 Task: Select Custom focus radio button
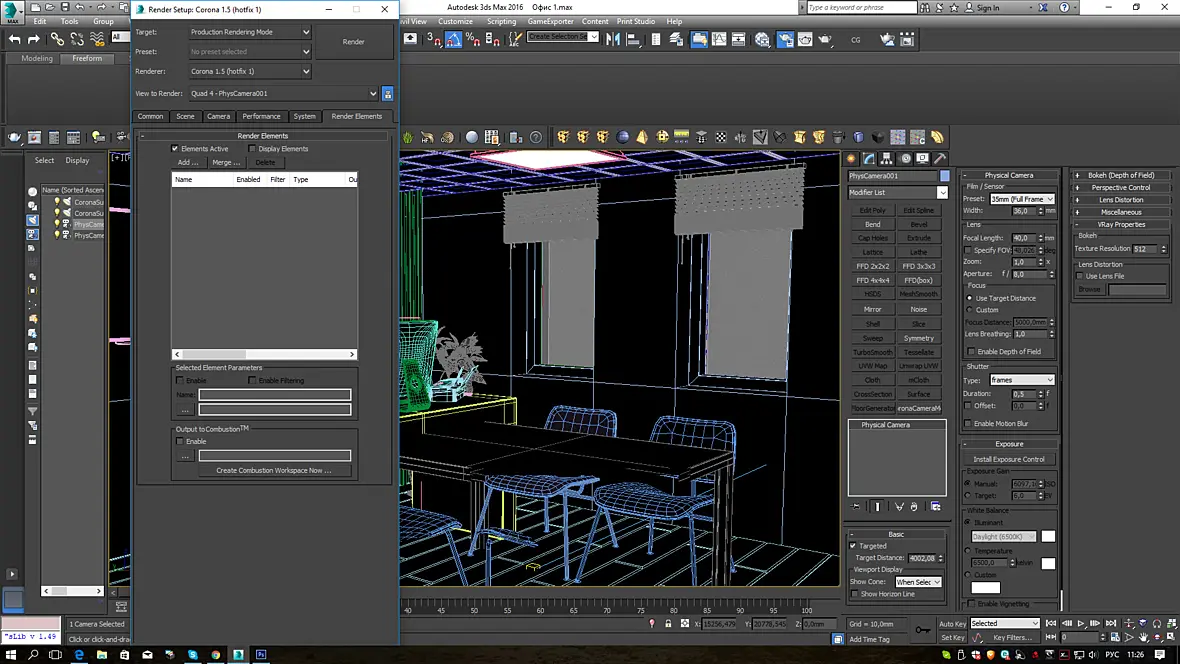pyautogui.click(x=969, y=310)
